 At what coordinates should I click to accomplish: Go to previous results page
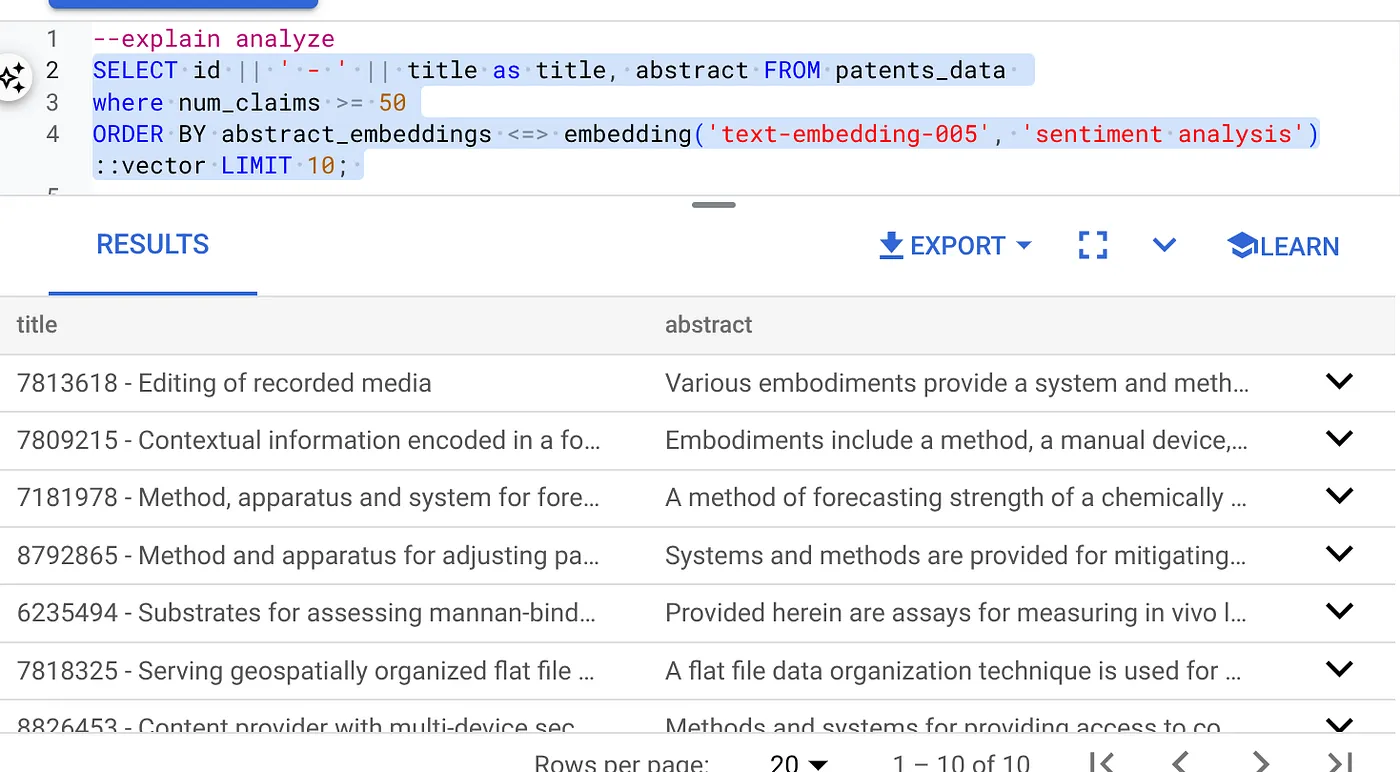click(x=1181, y=762)
